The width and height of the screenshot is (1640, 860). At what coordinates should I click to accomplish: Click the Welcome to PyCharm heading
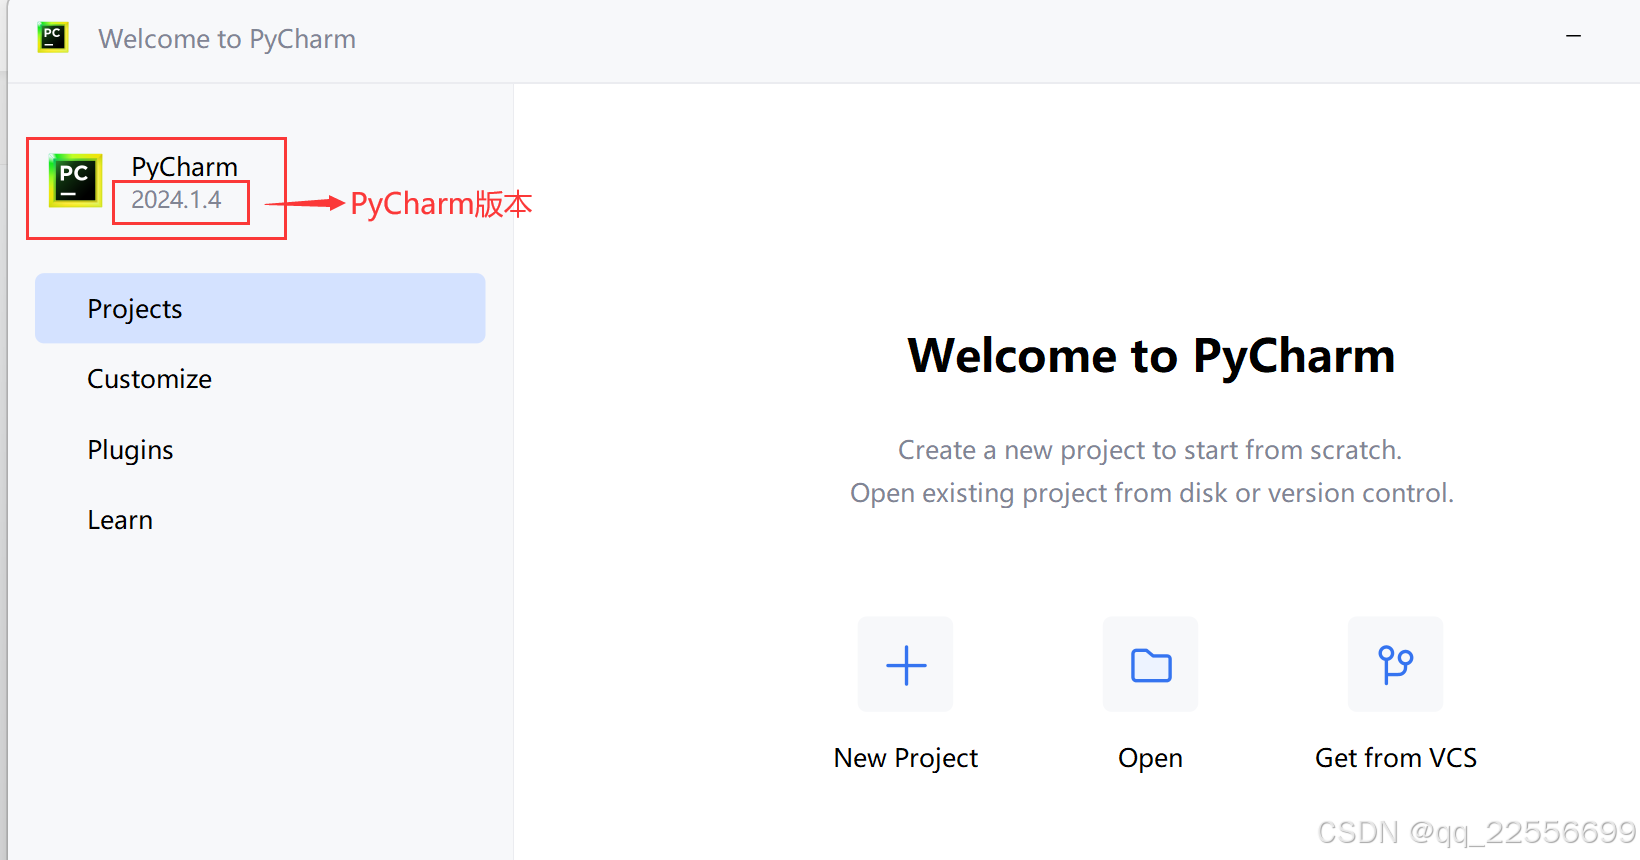[x=1151, y=355]
